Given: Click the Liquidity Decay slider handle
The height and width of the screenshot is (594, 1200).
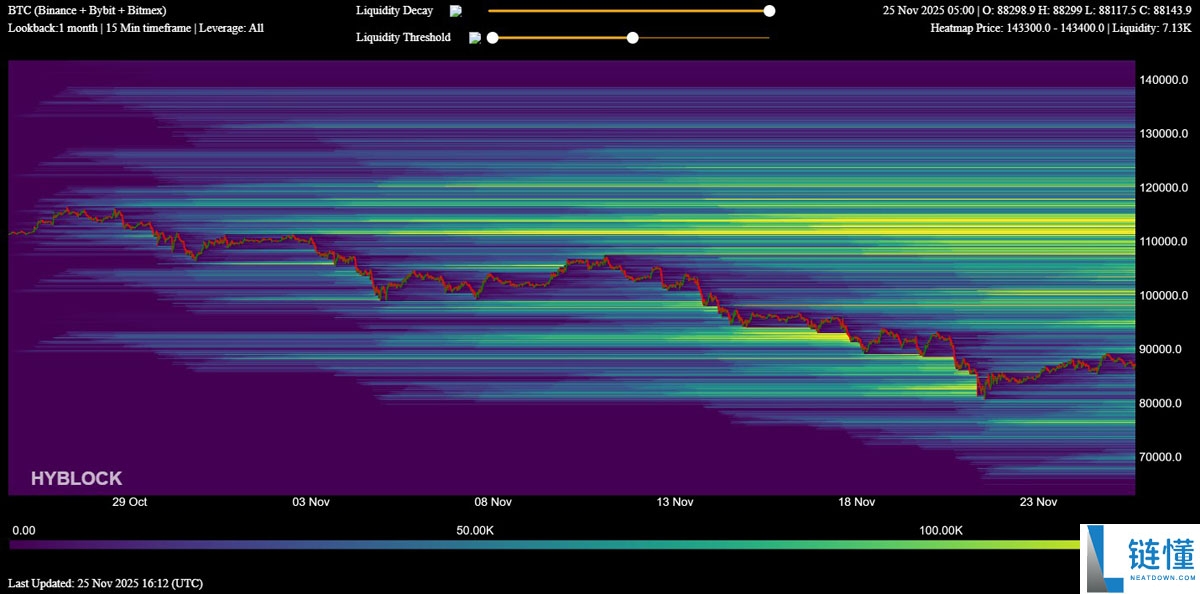Looking at the screenshot, I should [769, 11].
